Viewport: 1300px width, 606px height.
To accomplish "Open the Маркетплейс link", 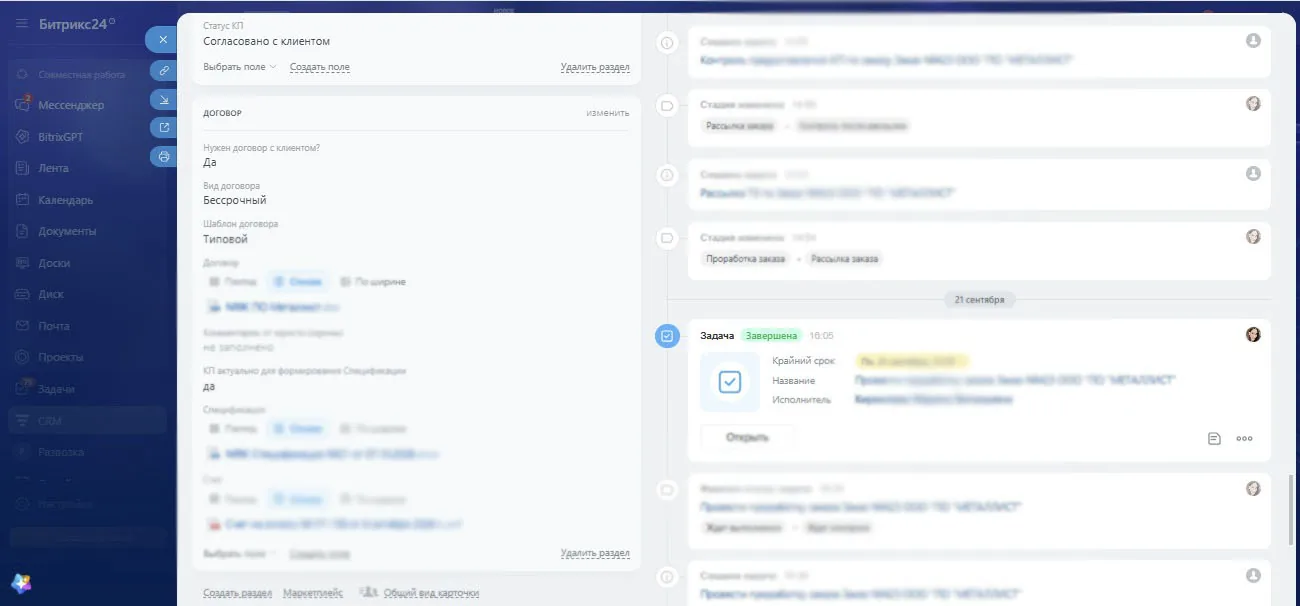I will tap(313, 593).
